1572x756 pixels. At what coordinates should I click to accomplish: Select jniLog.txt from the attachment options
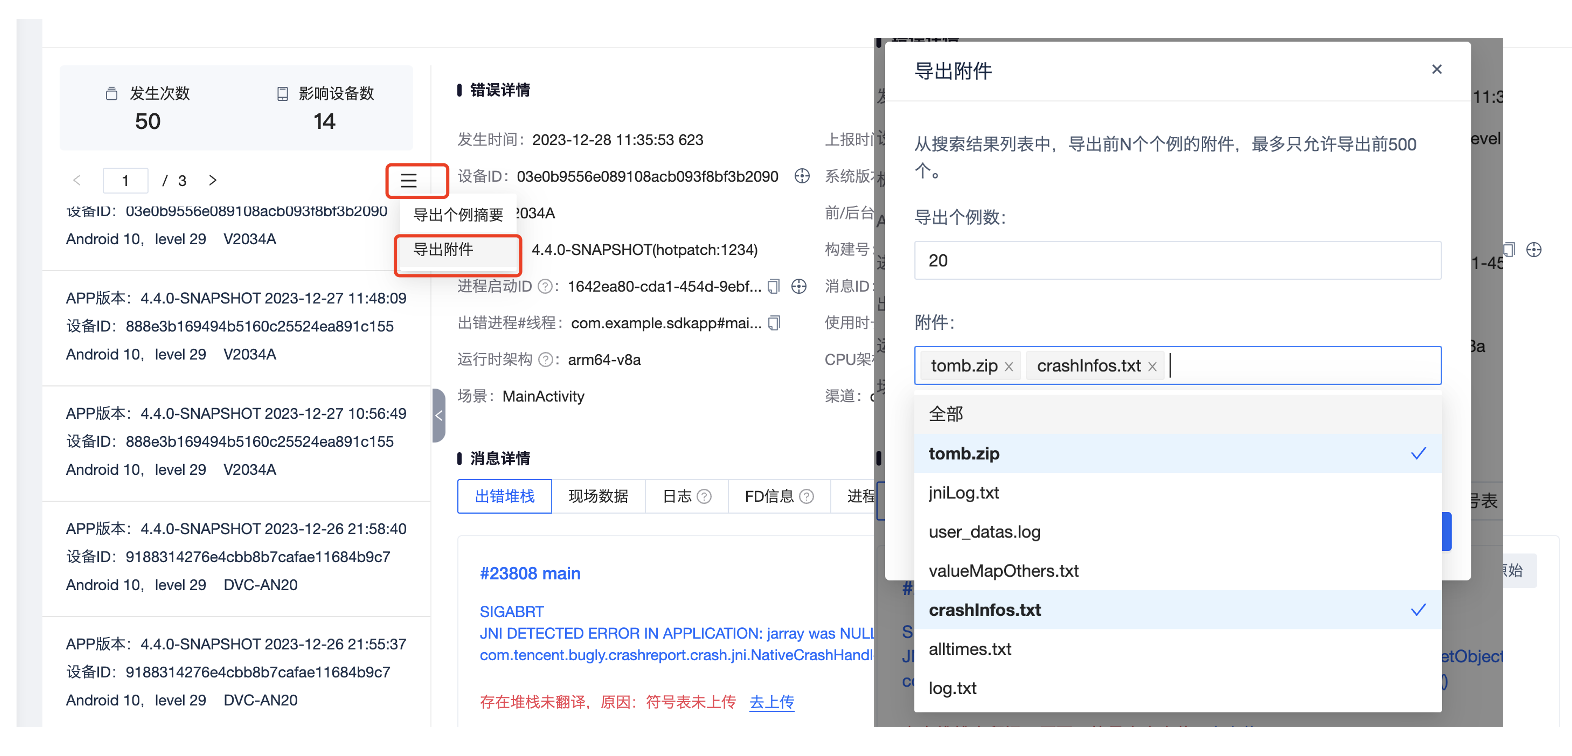(x=964, y=493)
